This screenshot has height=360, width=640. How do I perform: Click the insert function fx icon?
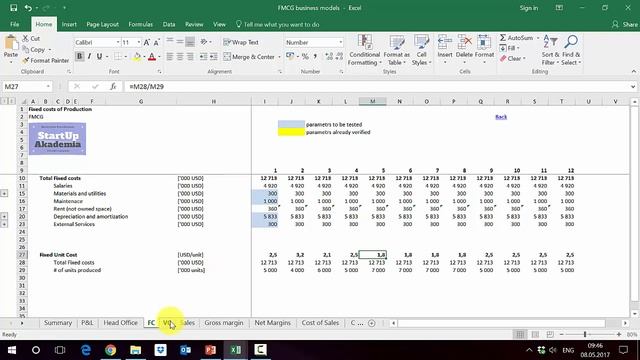(x=113, y=87)
